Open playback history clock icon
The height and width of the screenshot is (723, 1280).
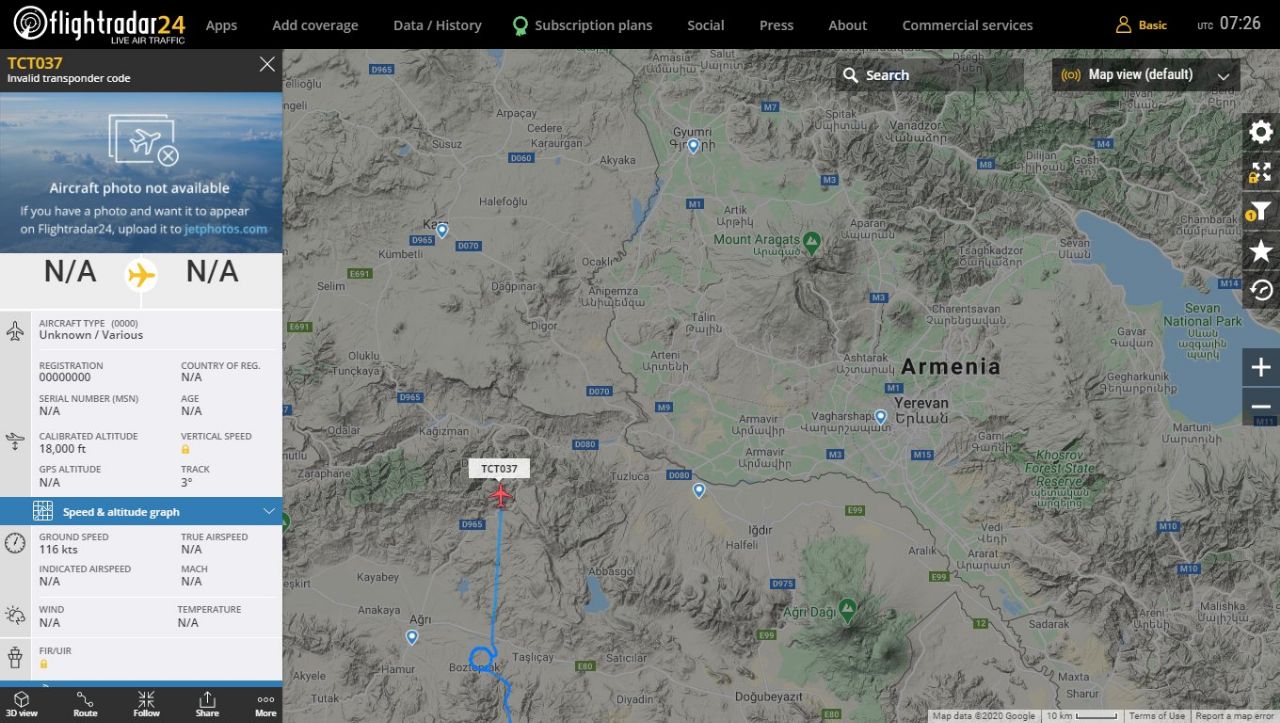point(1261,290)
